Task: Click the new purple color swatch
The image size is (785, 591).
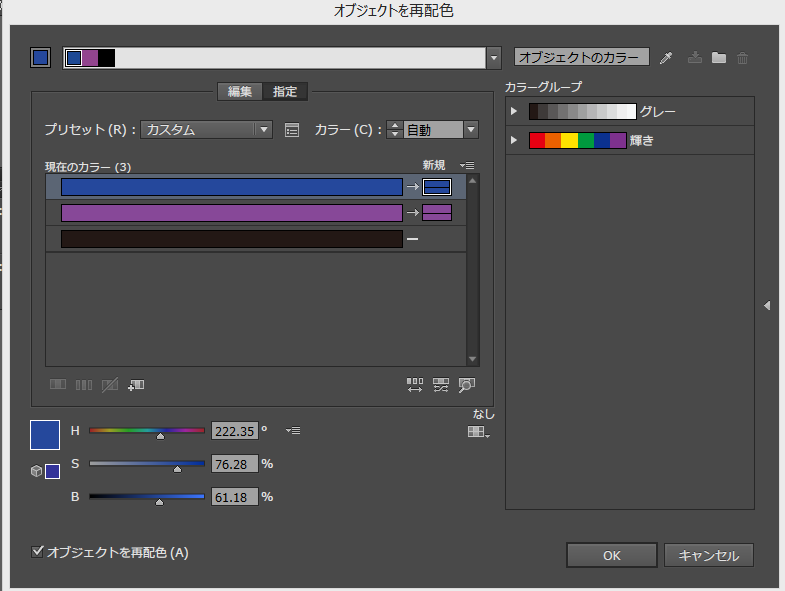Action: click(x=437, y=213)
